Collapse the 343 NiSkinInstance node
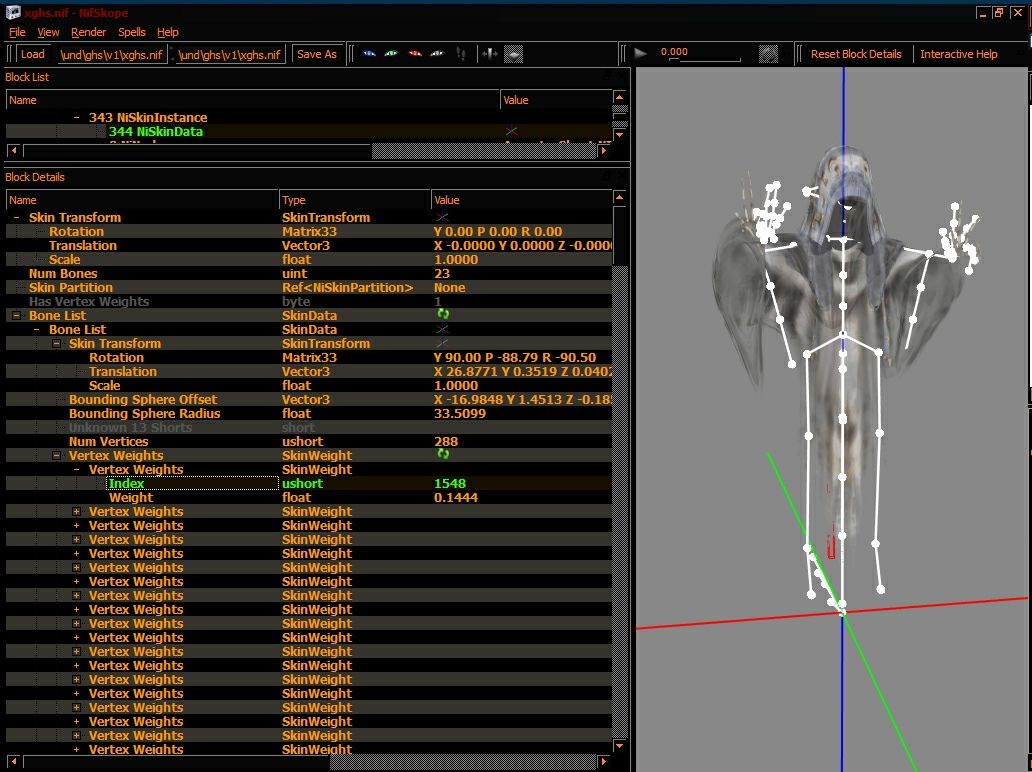Image resolution: width=1032 pixels, height=772 pixels. coord(76,118)
